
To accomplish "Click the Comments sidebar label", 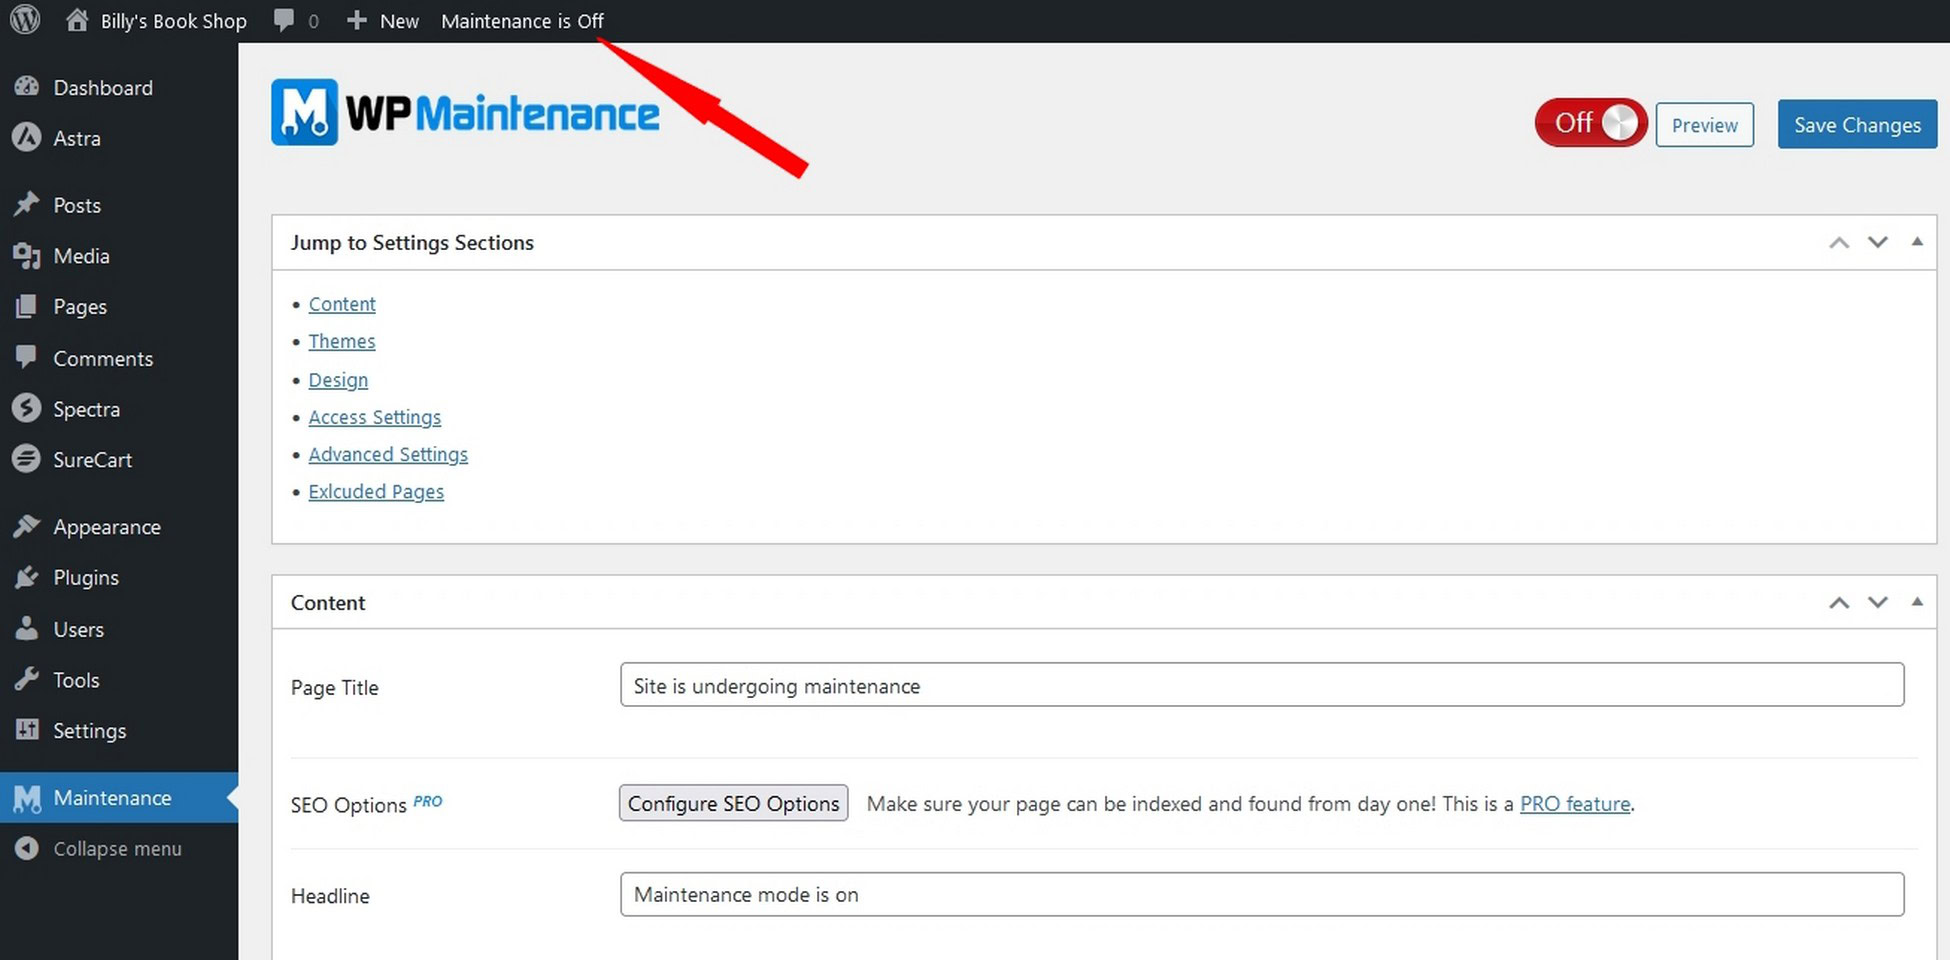I will pyautogui.click(x=103, y=358).
